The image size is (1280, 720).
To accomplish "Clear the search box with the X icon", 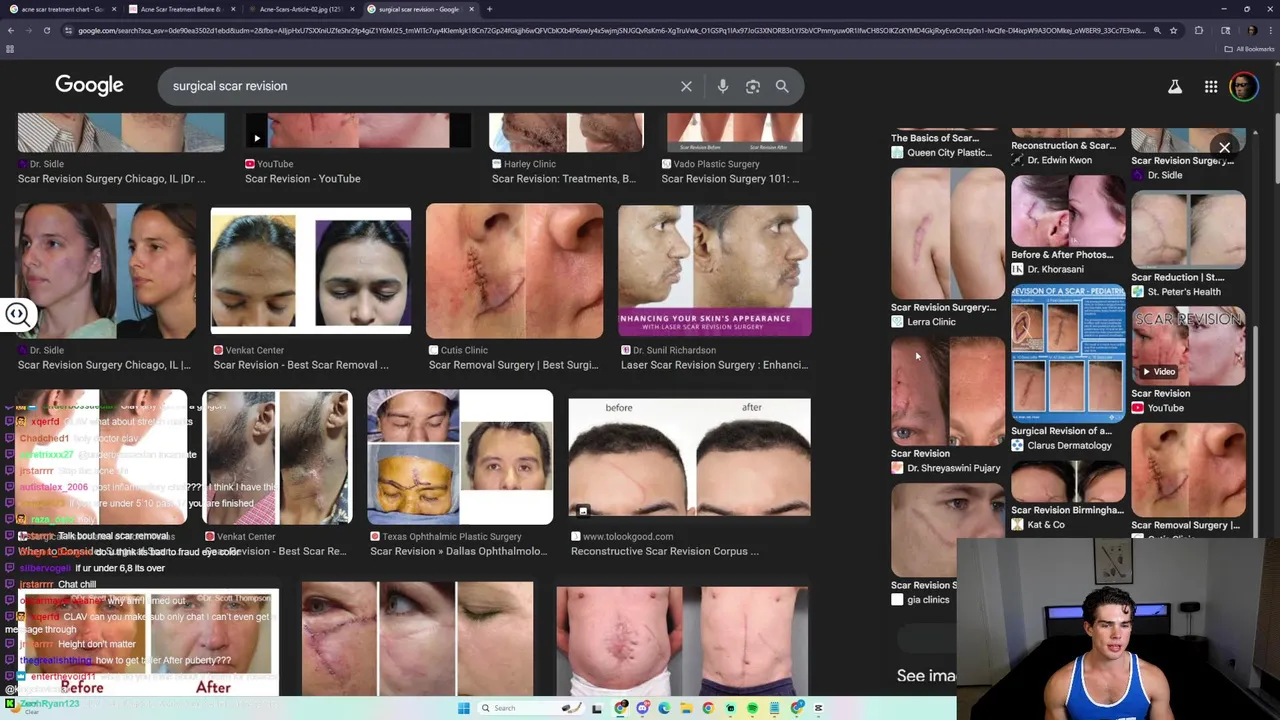I will 686,86.
